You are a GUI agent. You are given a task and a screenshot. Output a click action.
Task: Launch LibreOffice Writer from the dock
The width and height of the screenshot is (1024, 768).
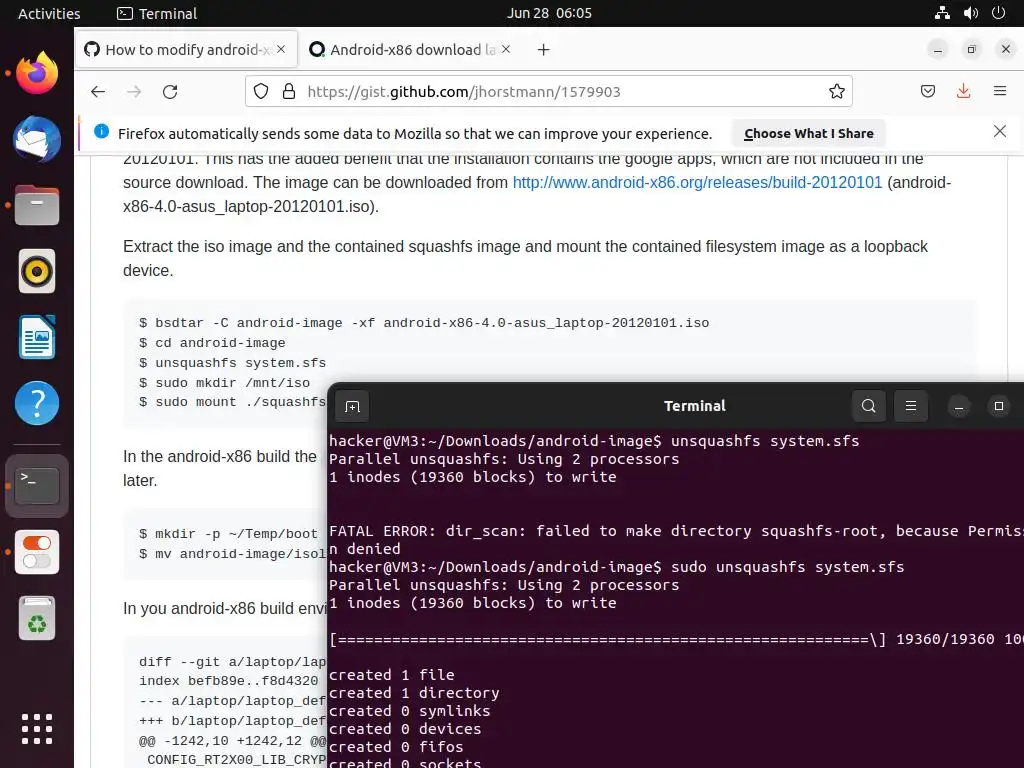[37, 337]
